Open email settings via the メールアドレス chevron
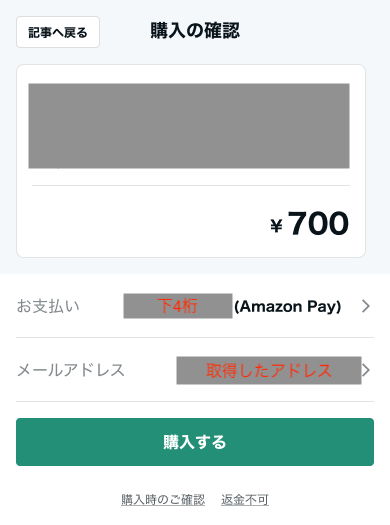 tap(366, 370)
